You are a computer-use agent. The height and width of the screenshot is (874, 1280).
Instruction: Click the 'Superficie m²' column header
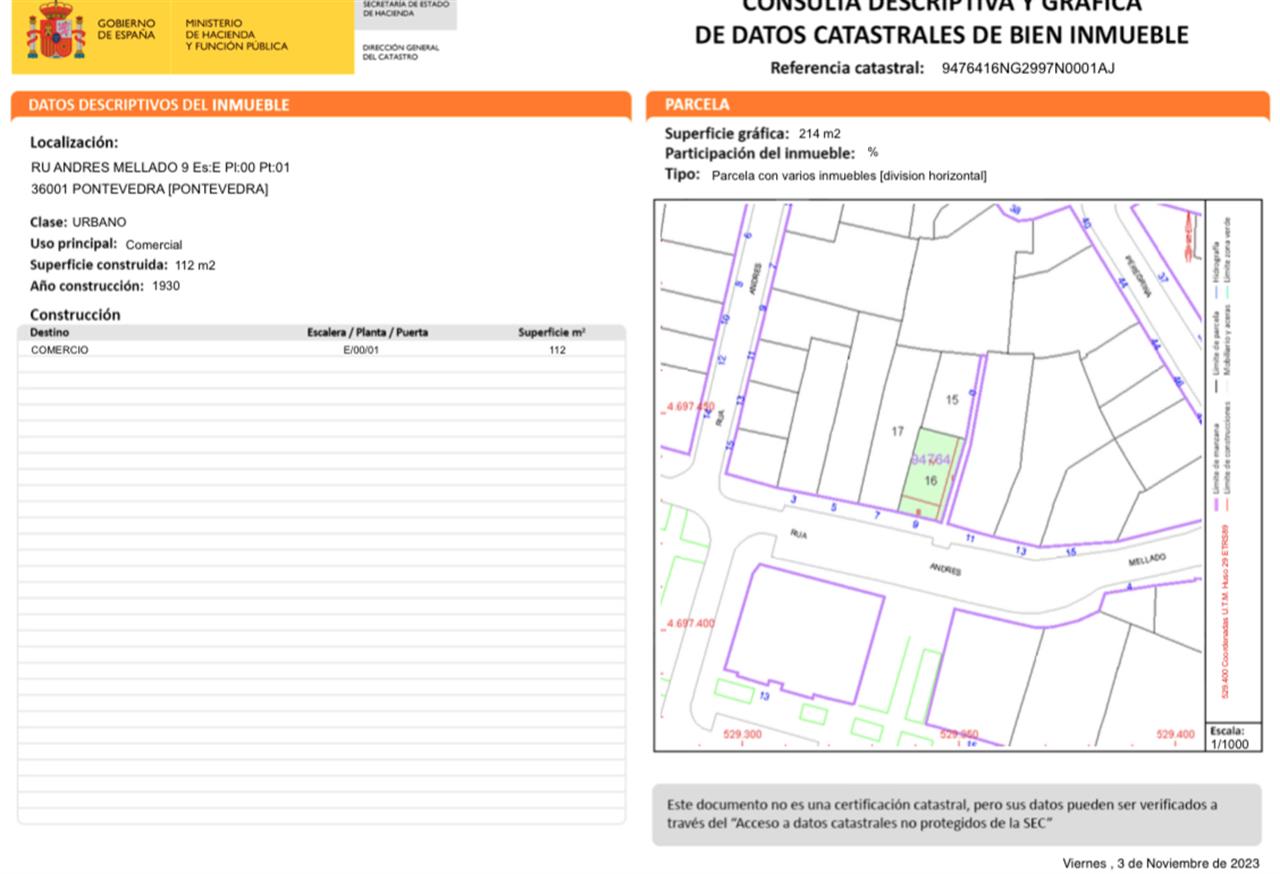click(x=552, y=332)
